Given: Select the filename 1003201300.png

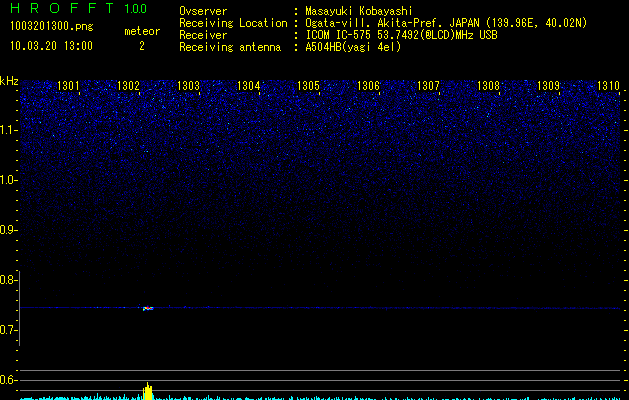Looking at the screenshot, I should (52, 27).
